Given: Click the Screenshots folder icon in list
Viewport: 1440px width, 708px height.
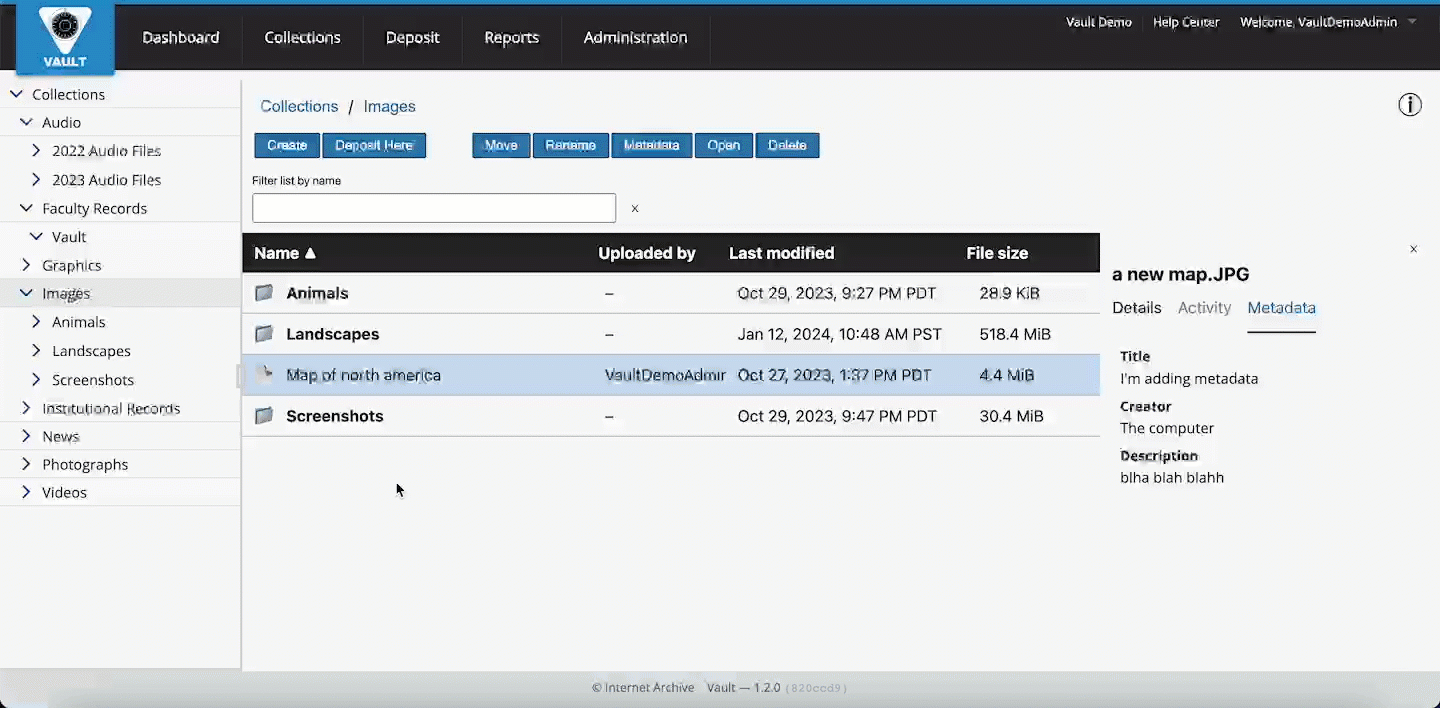Looking at the screenshot, I should click(x=264, y=416).
